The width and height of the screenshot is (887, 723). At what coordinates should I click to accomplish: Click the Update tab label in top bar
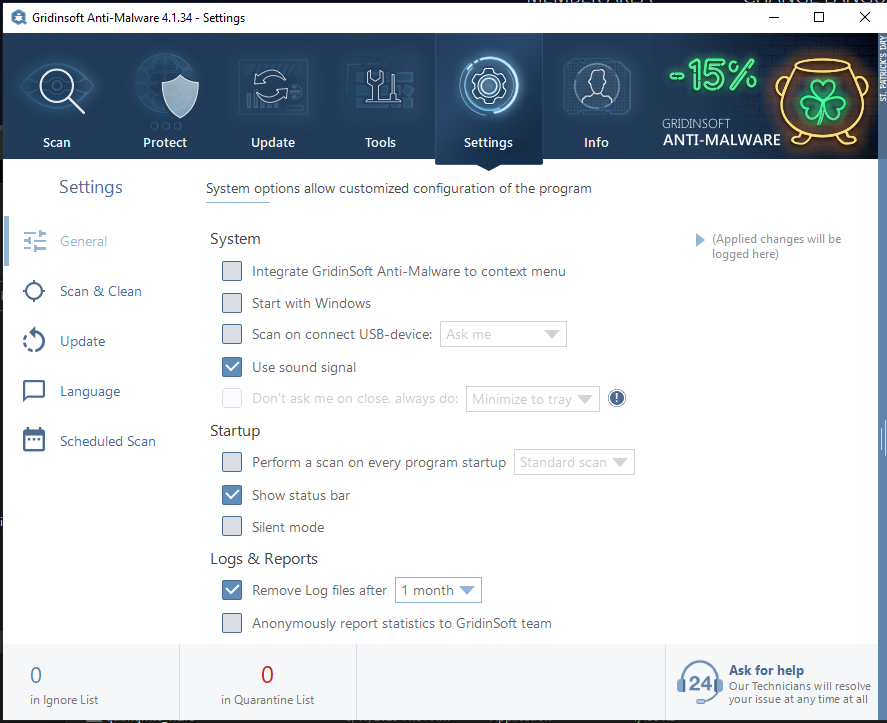[273, 143]
